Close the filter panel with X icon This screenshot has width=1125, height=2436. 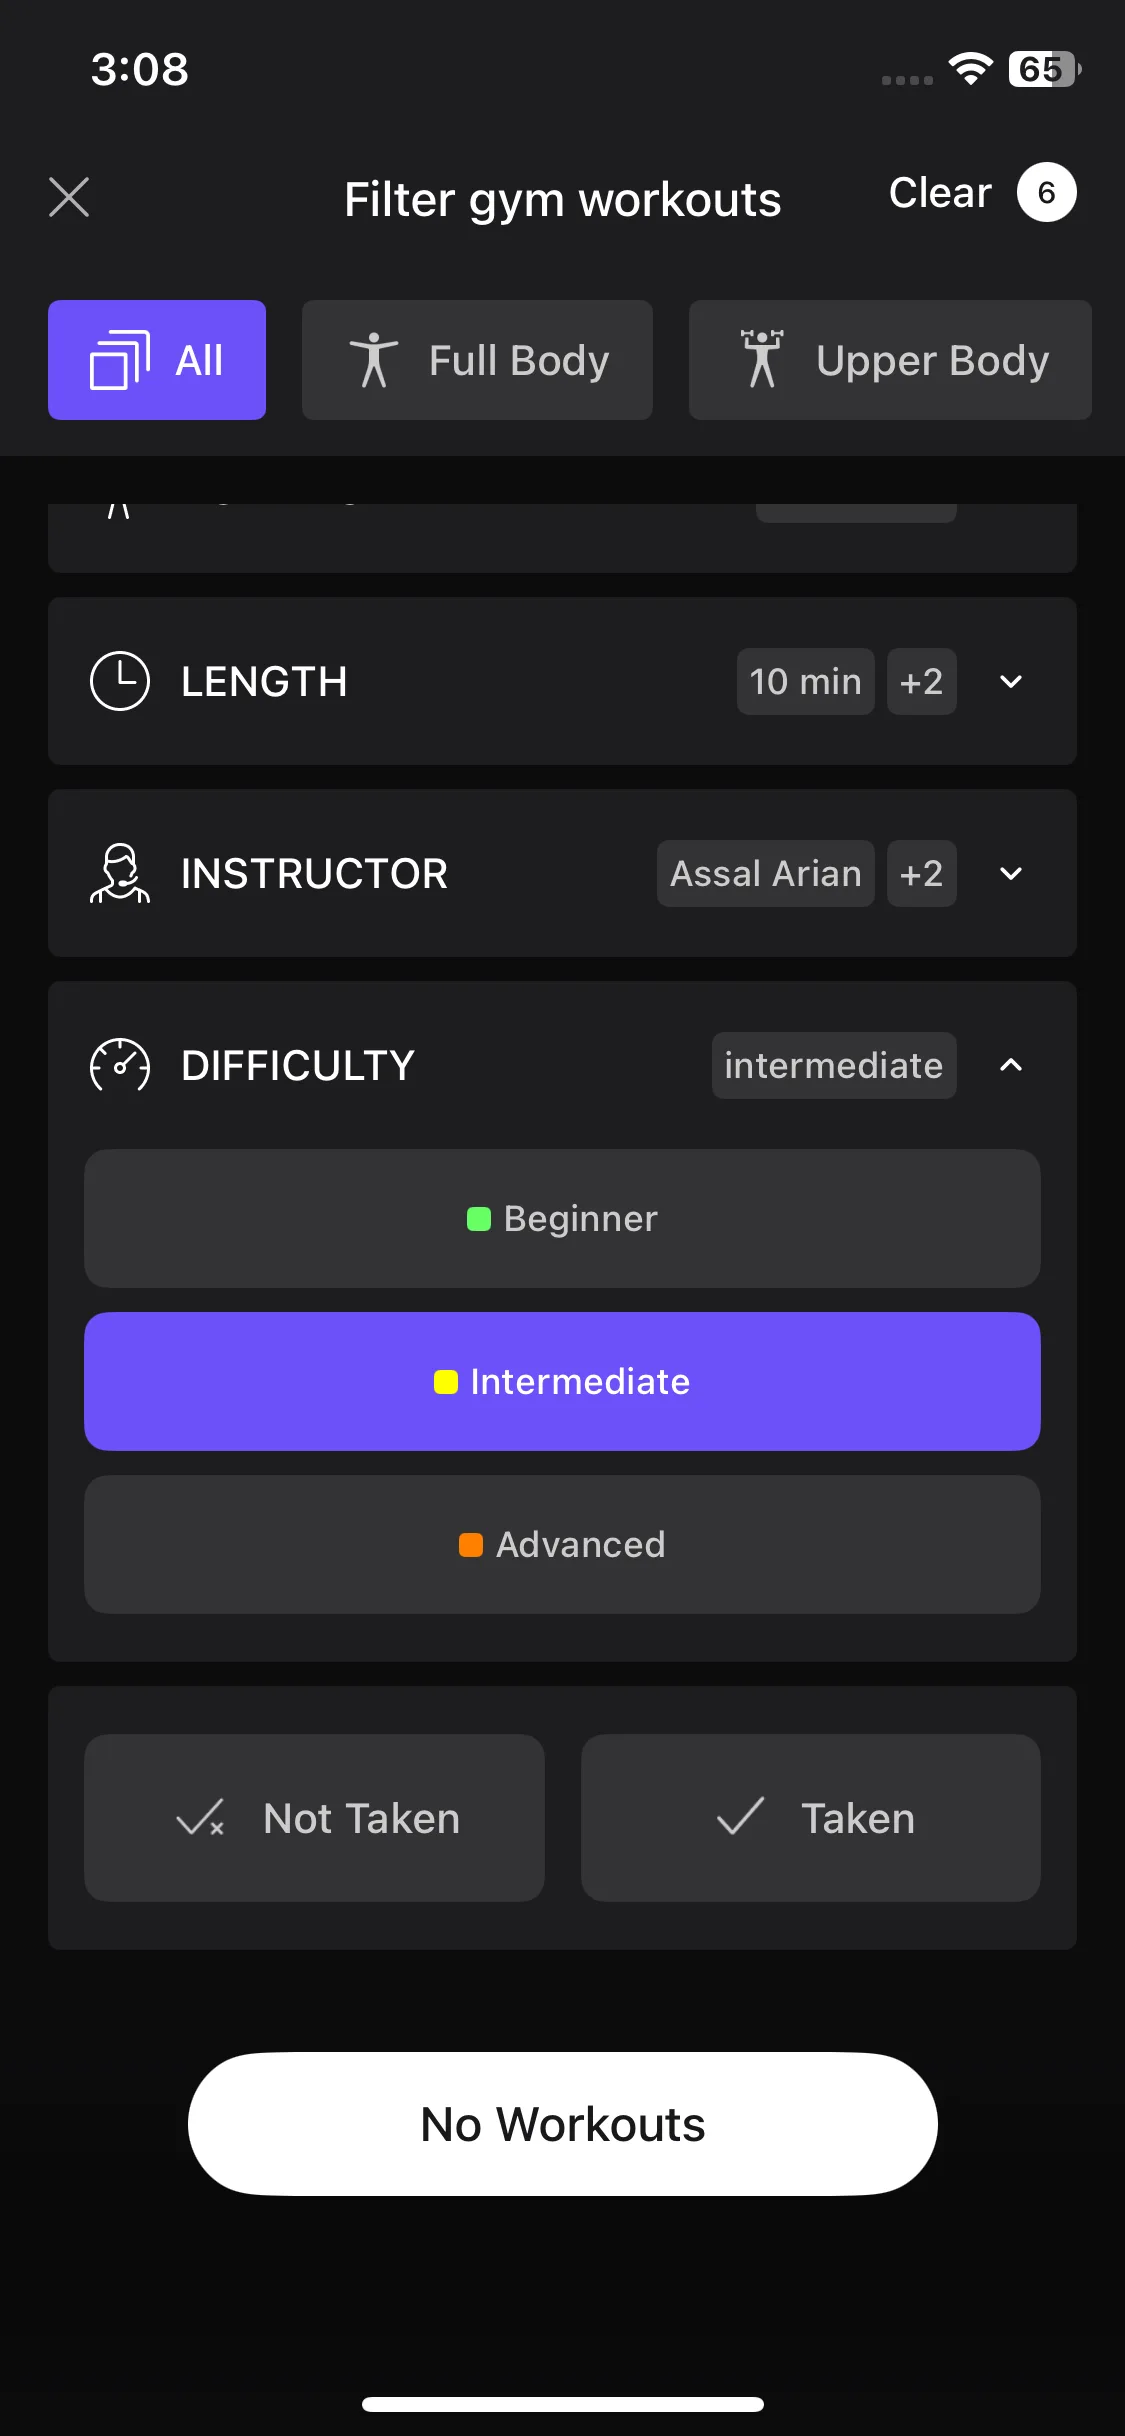pyautogui.click(x=69, y=197)
